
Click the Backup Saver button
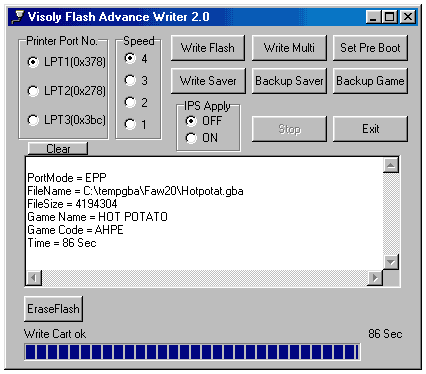point(289,81)
